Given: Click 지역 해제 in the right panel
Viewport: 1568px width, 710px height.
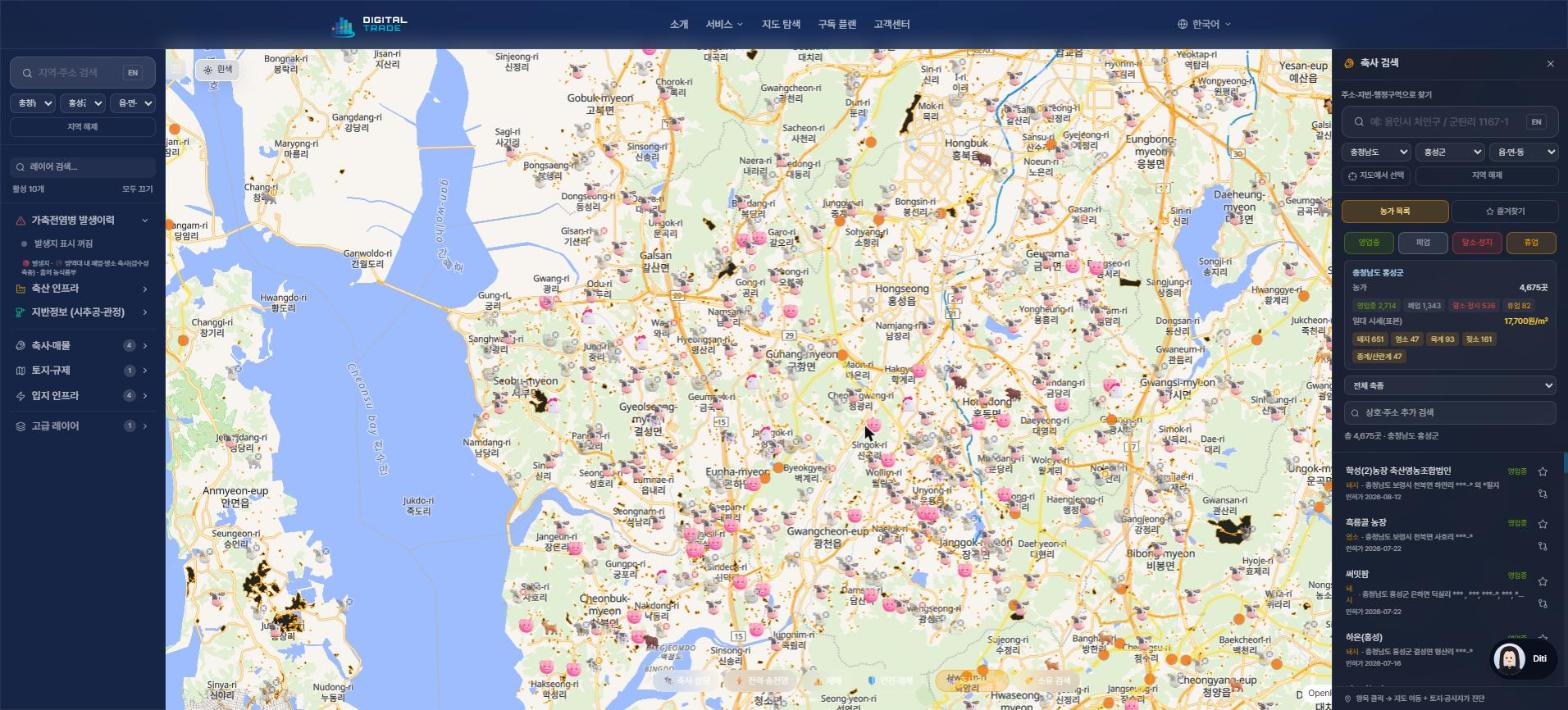Looking at the screenshot, I should coord(1487,176).
